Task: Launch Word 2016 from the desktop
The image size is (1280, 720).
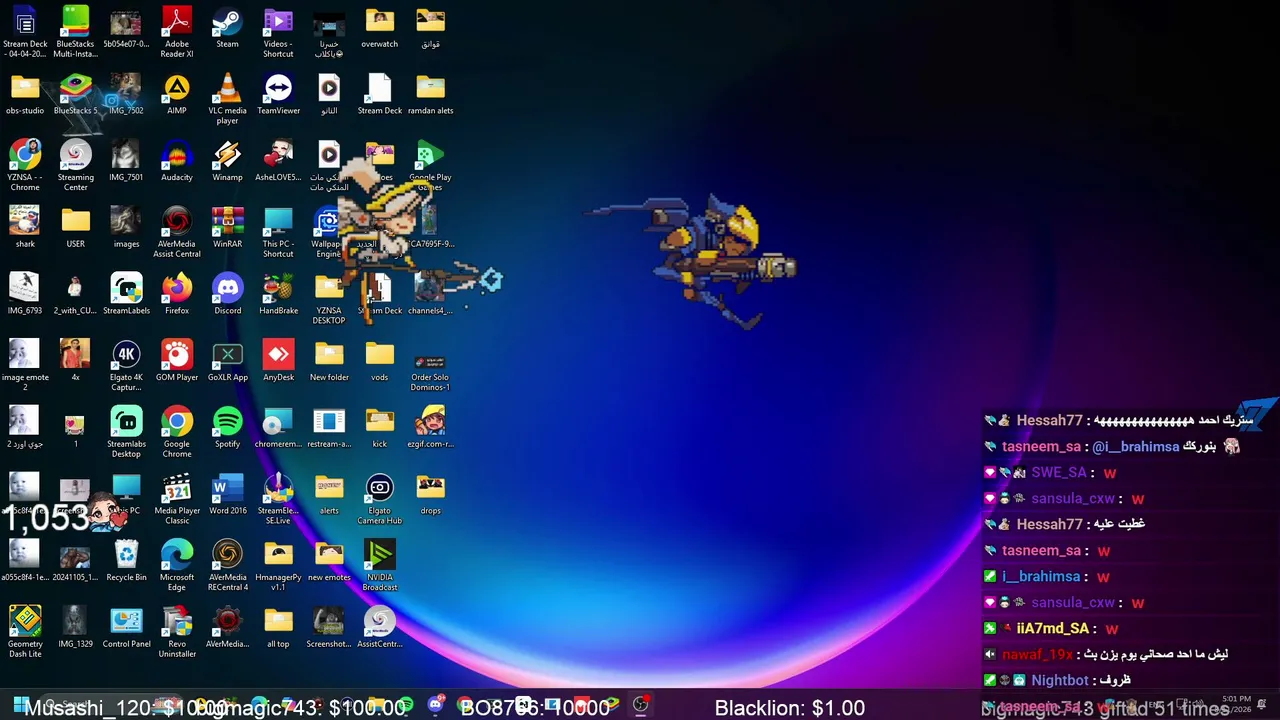Action: tap(227, 494)
